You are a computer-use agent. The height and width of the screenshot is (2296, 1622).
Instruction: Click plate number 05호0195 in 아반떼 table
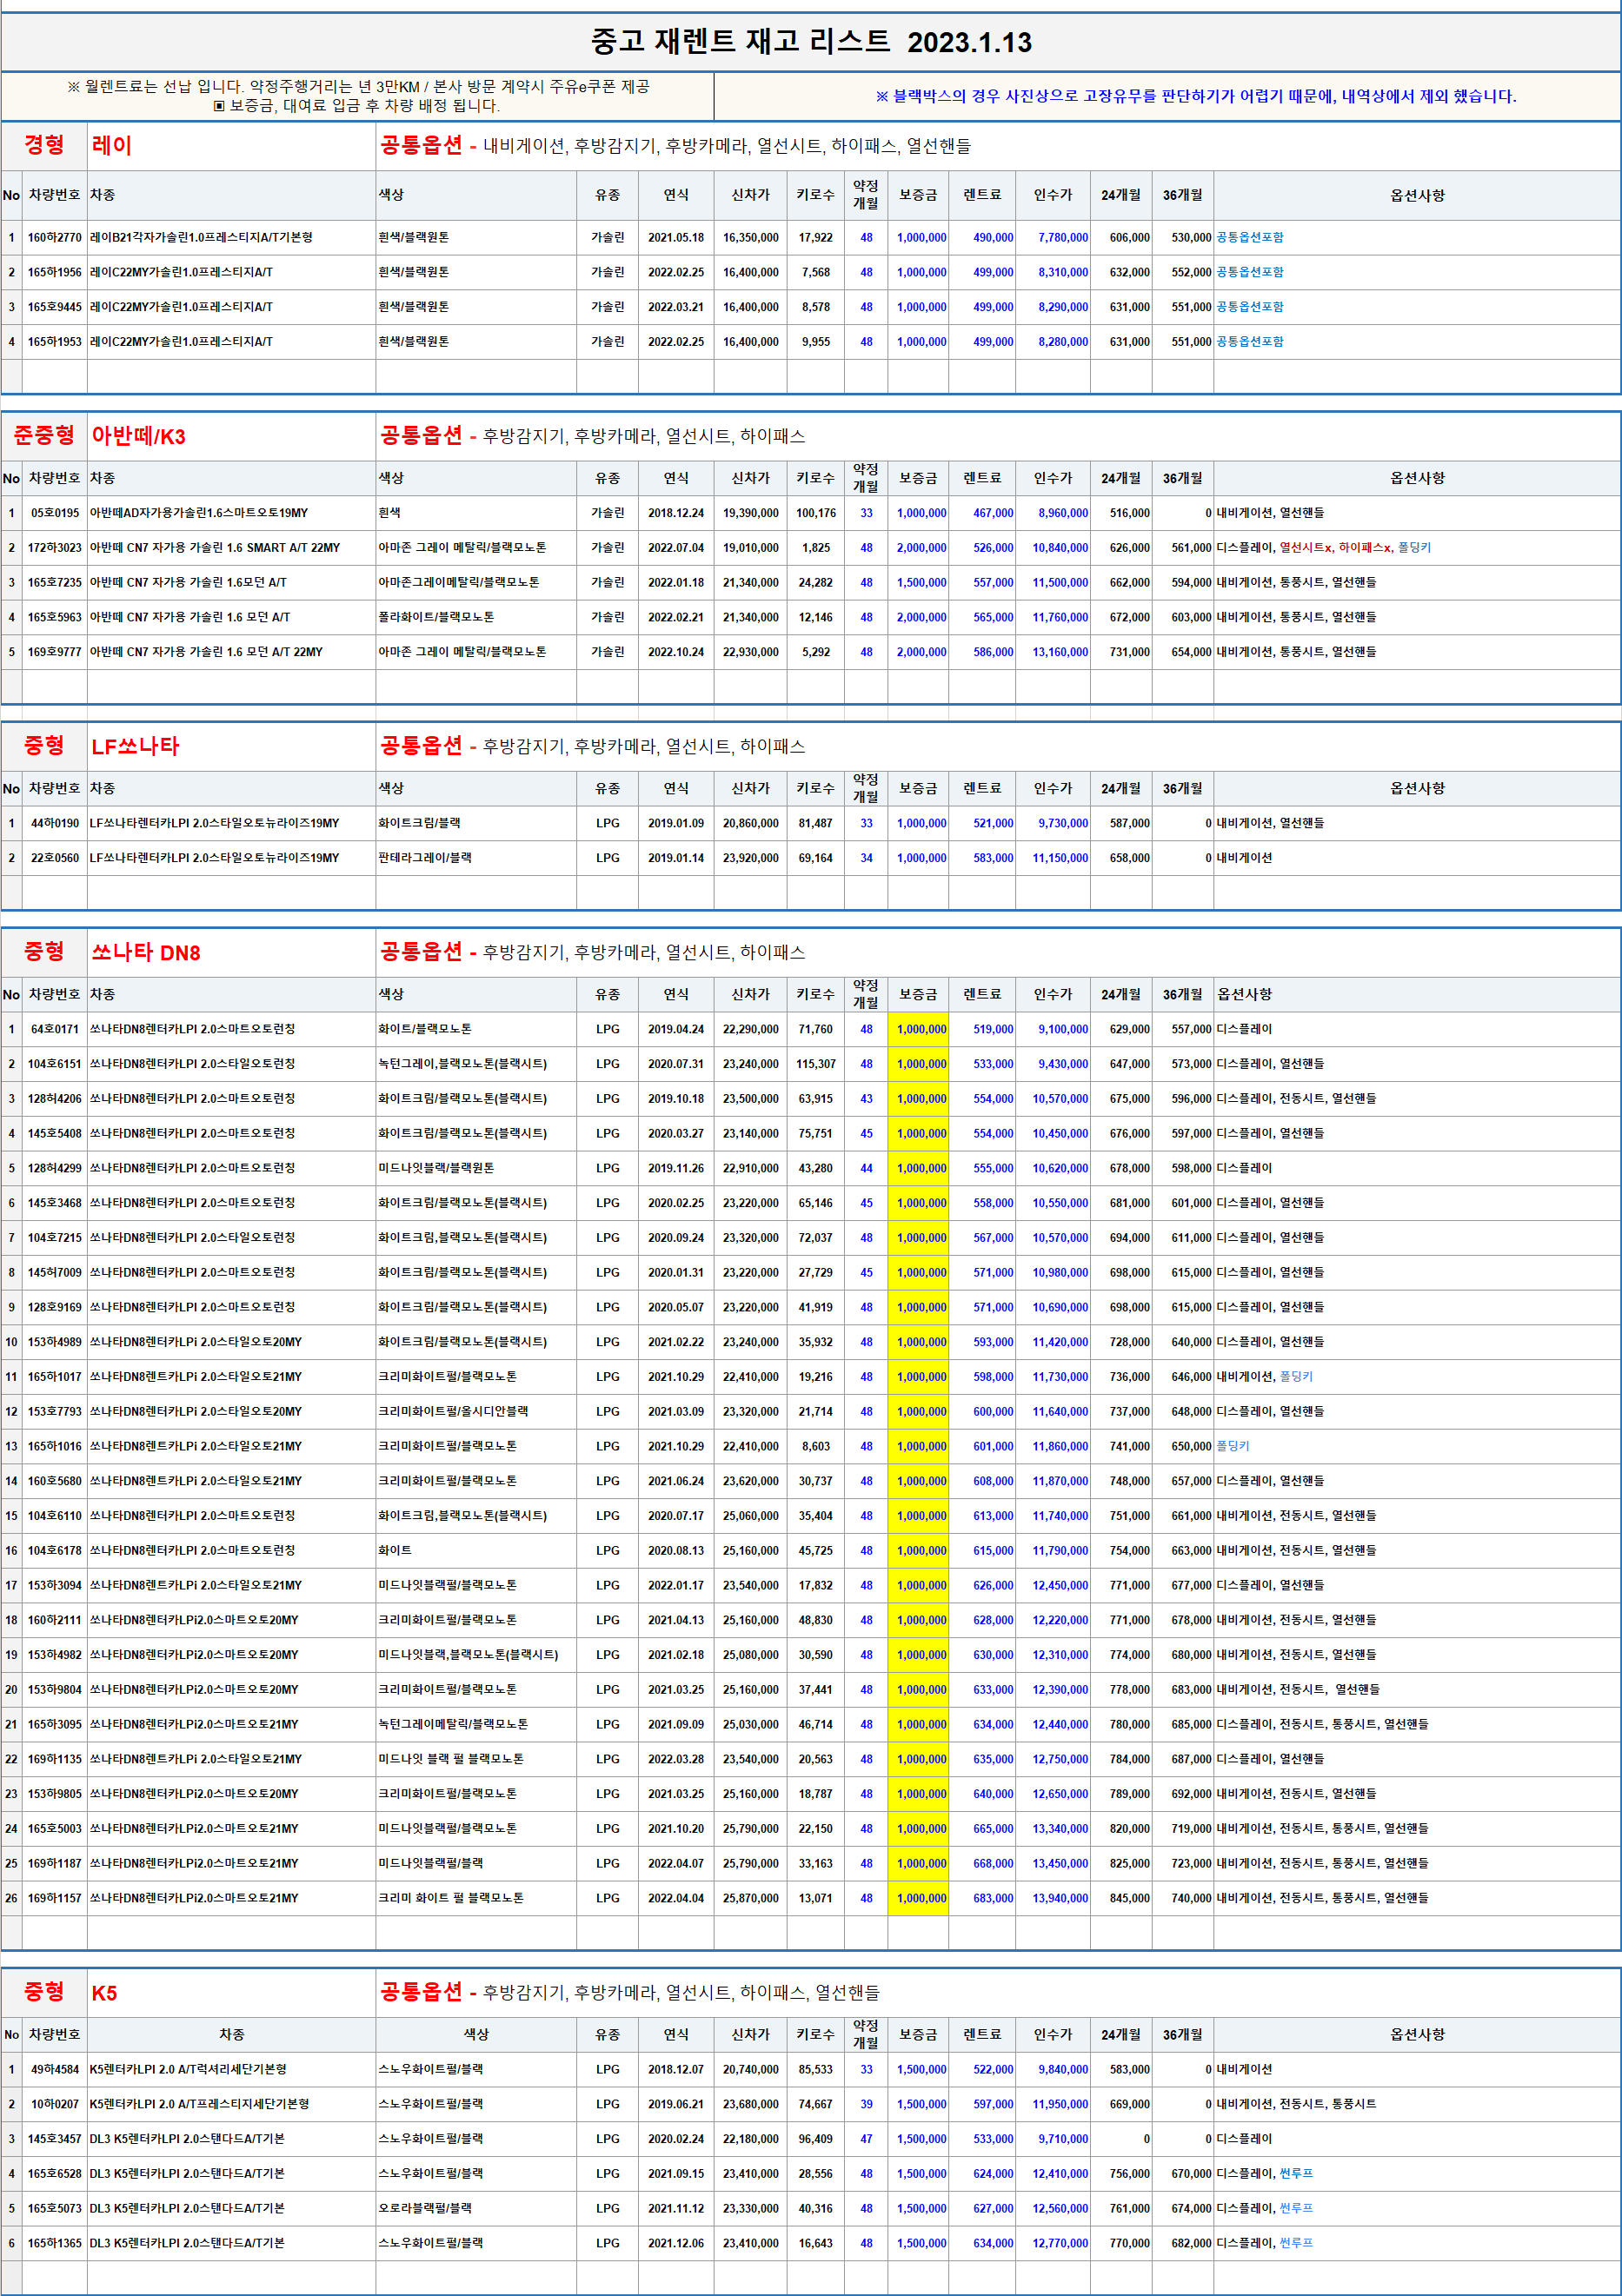(55, 513)
